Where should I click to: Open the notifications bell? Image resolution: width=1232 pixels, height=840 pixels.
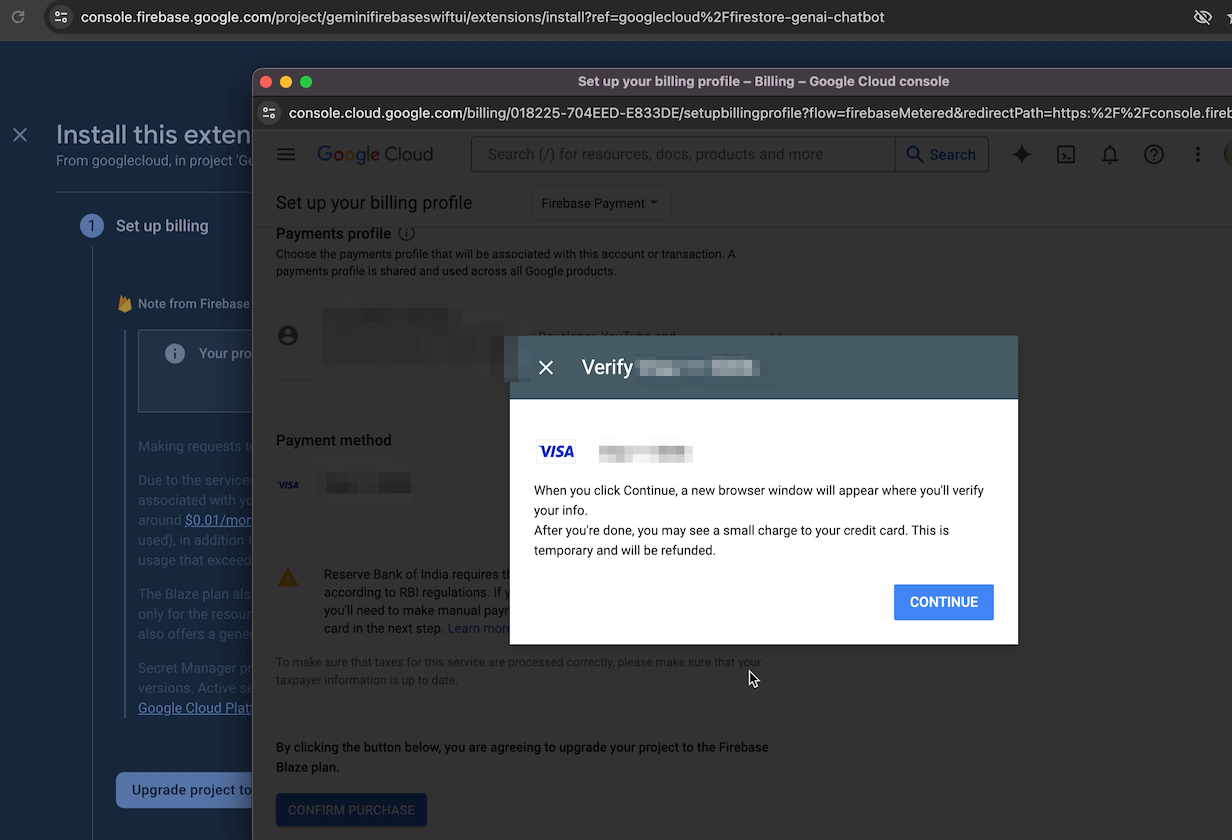(1110, 154)
